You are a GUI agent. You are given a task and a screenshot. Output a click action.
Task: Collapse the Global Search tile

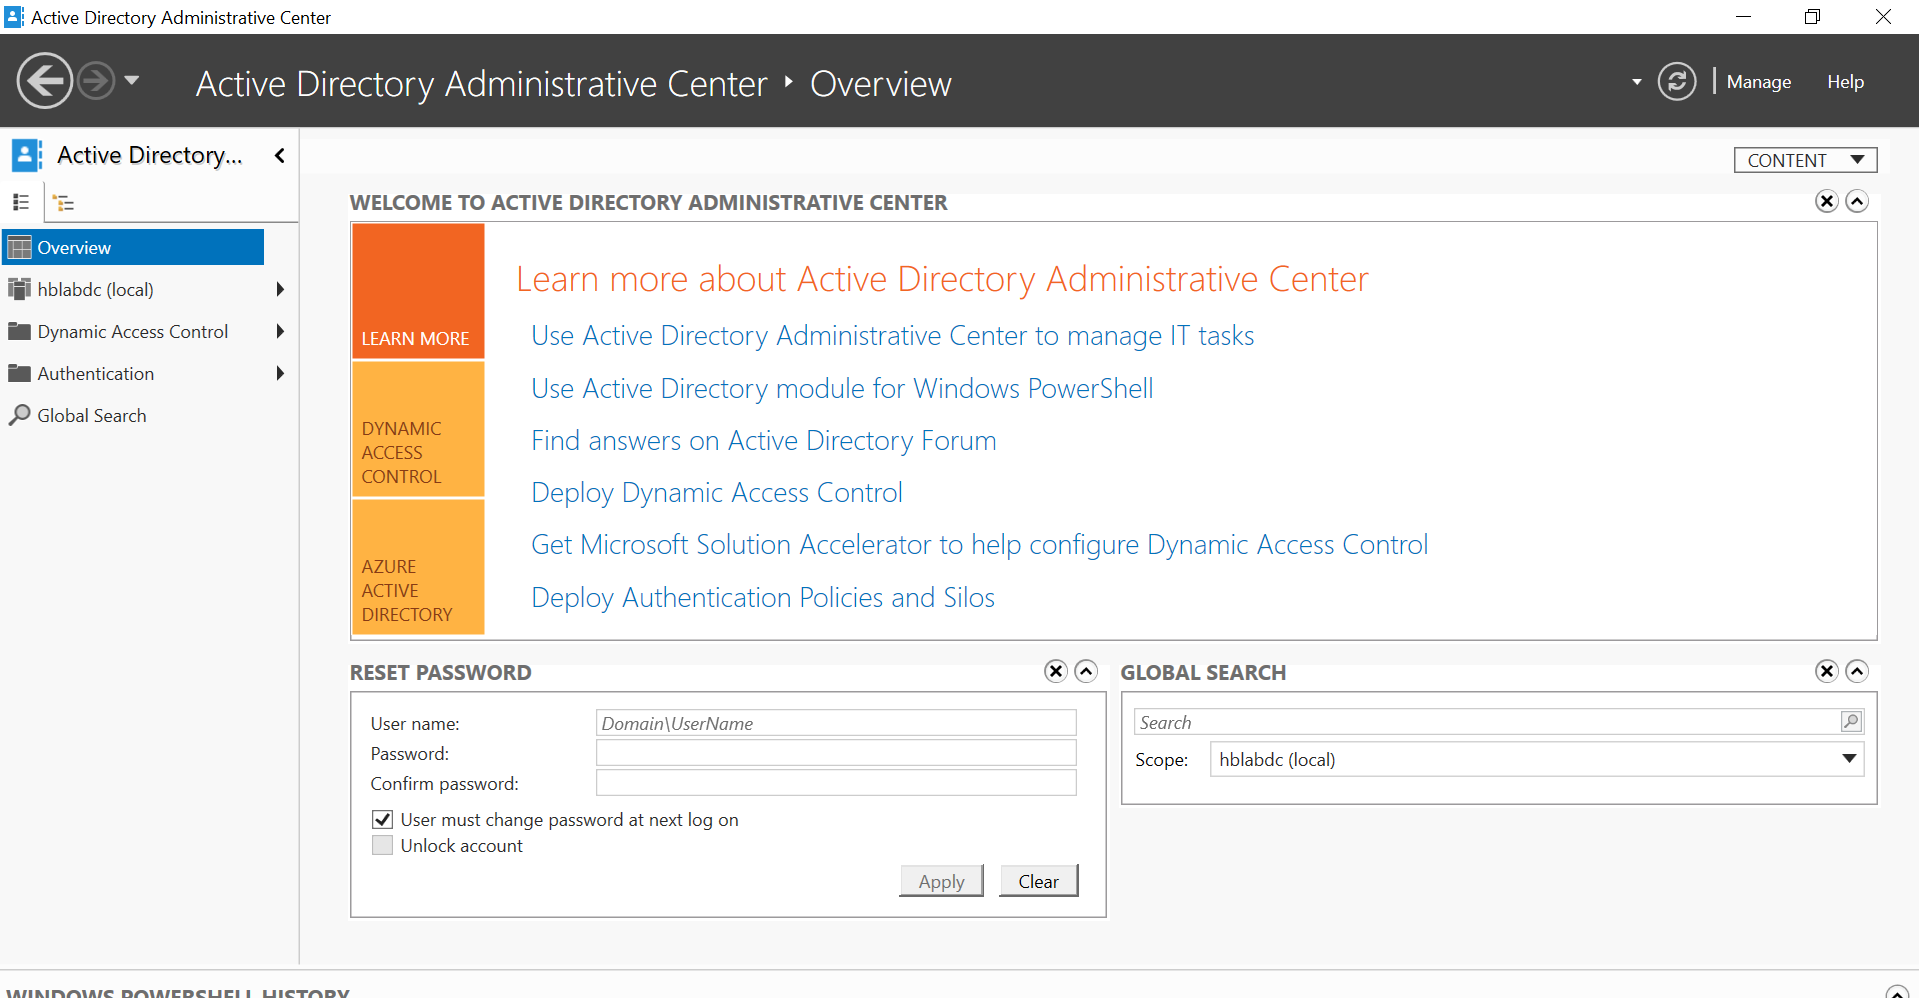(x=1857, y=671)
